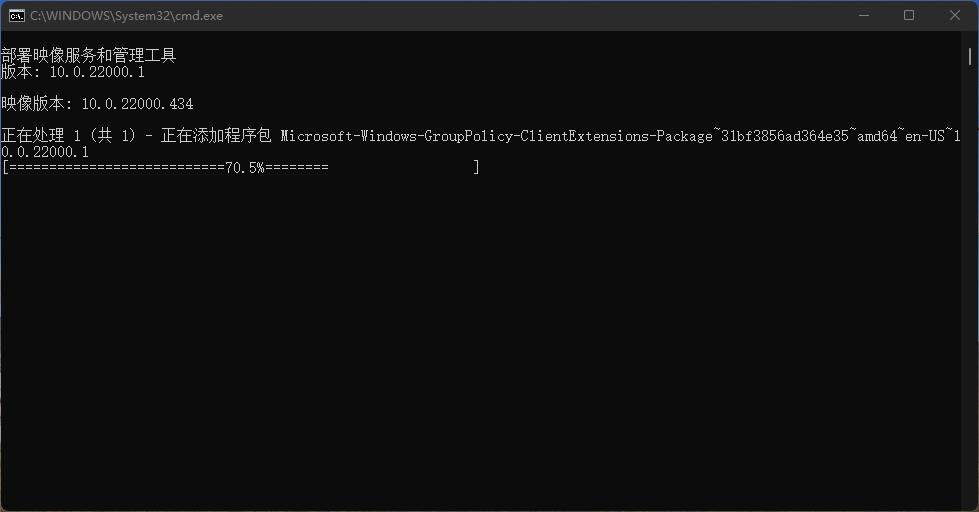
Task: Click the vertical scrollbar thumb
Action: point(970,57)
